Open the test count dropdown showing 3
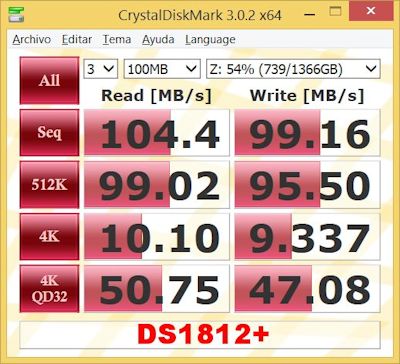The width and height of the screenshot is (400, 364). pos(100,69)
